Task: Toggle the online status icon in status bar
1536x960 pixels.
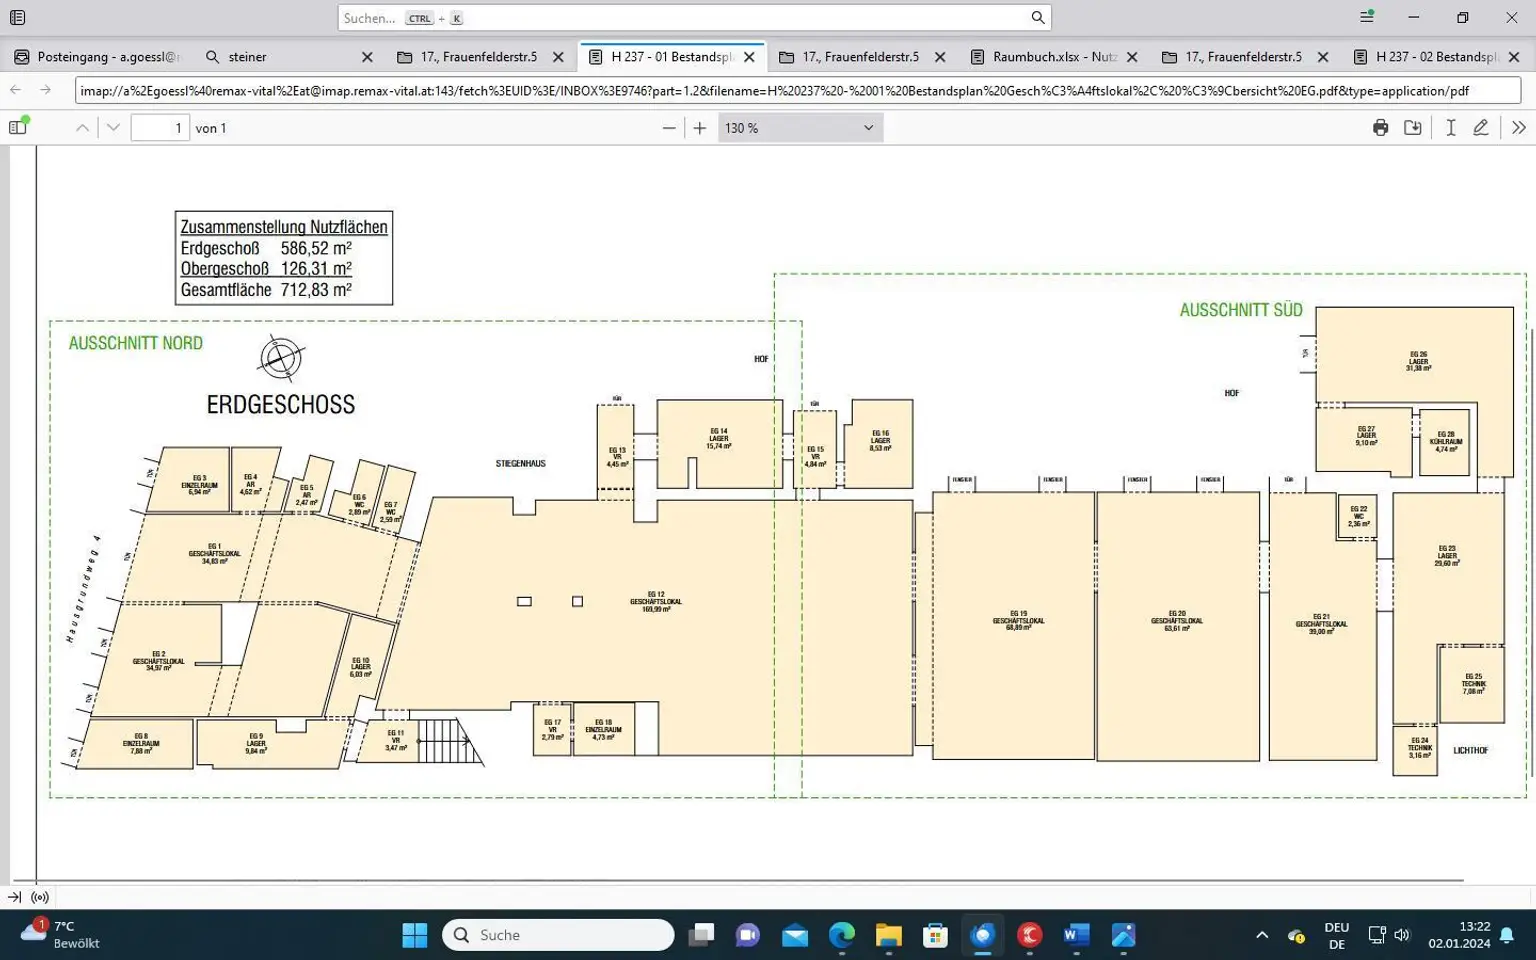Action: click(40, 897)
